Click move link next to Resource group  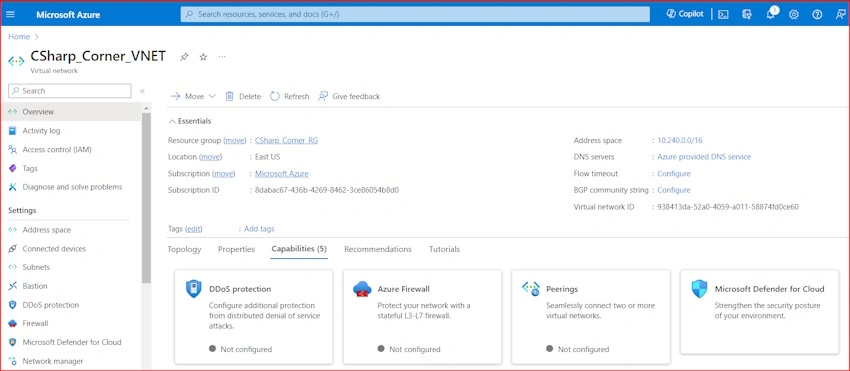coord(235,140)
